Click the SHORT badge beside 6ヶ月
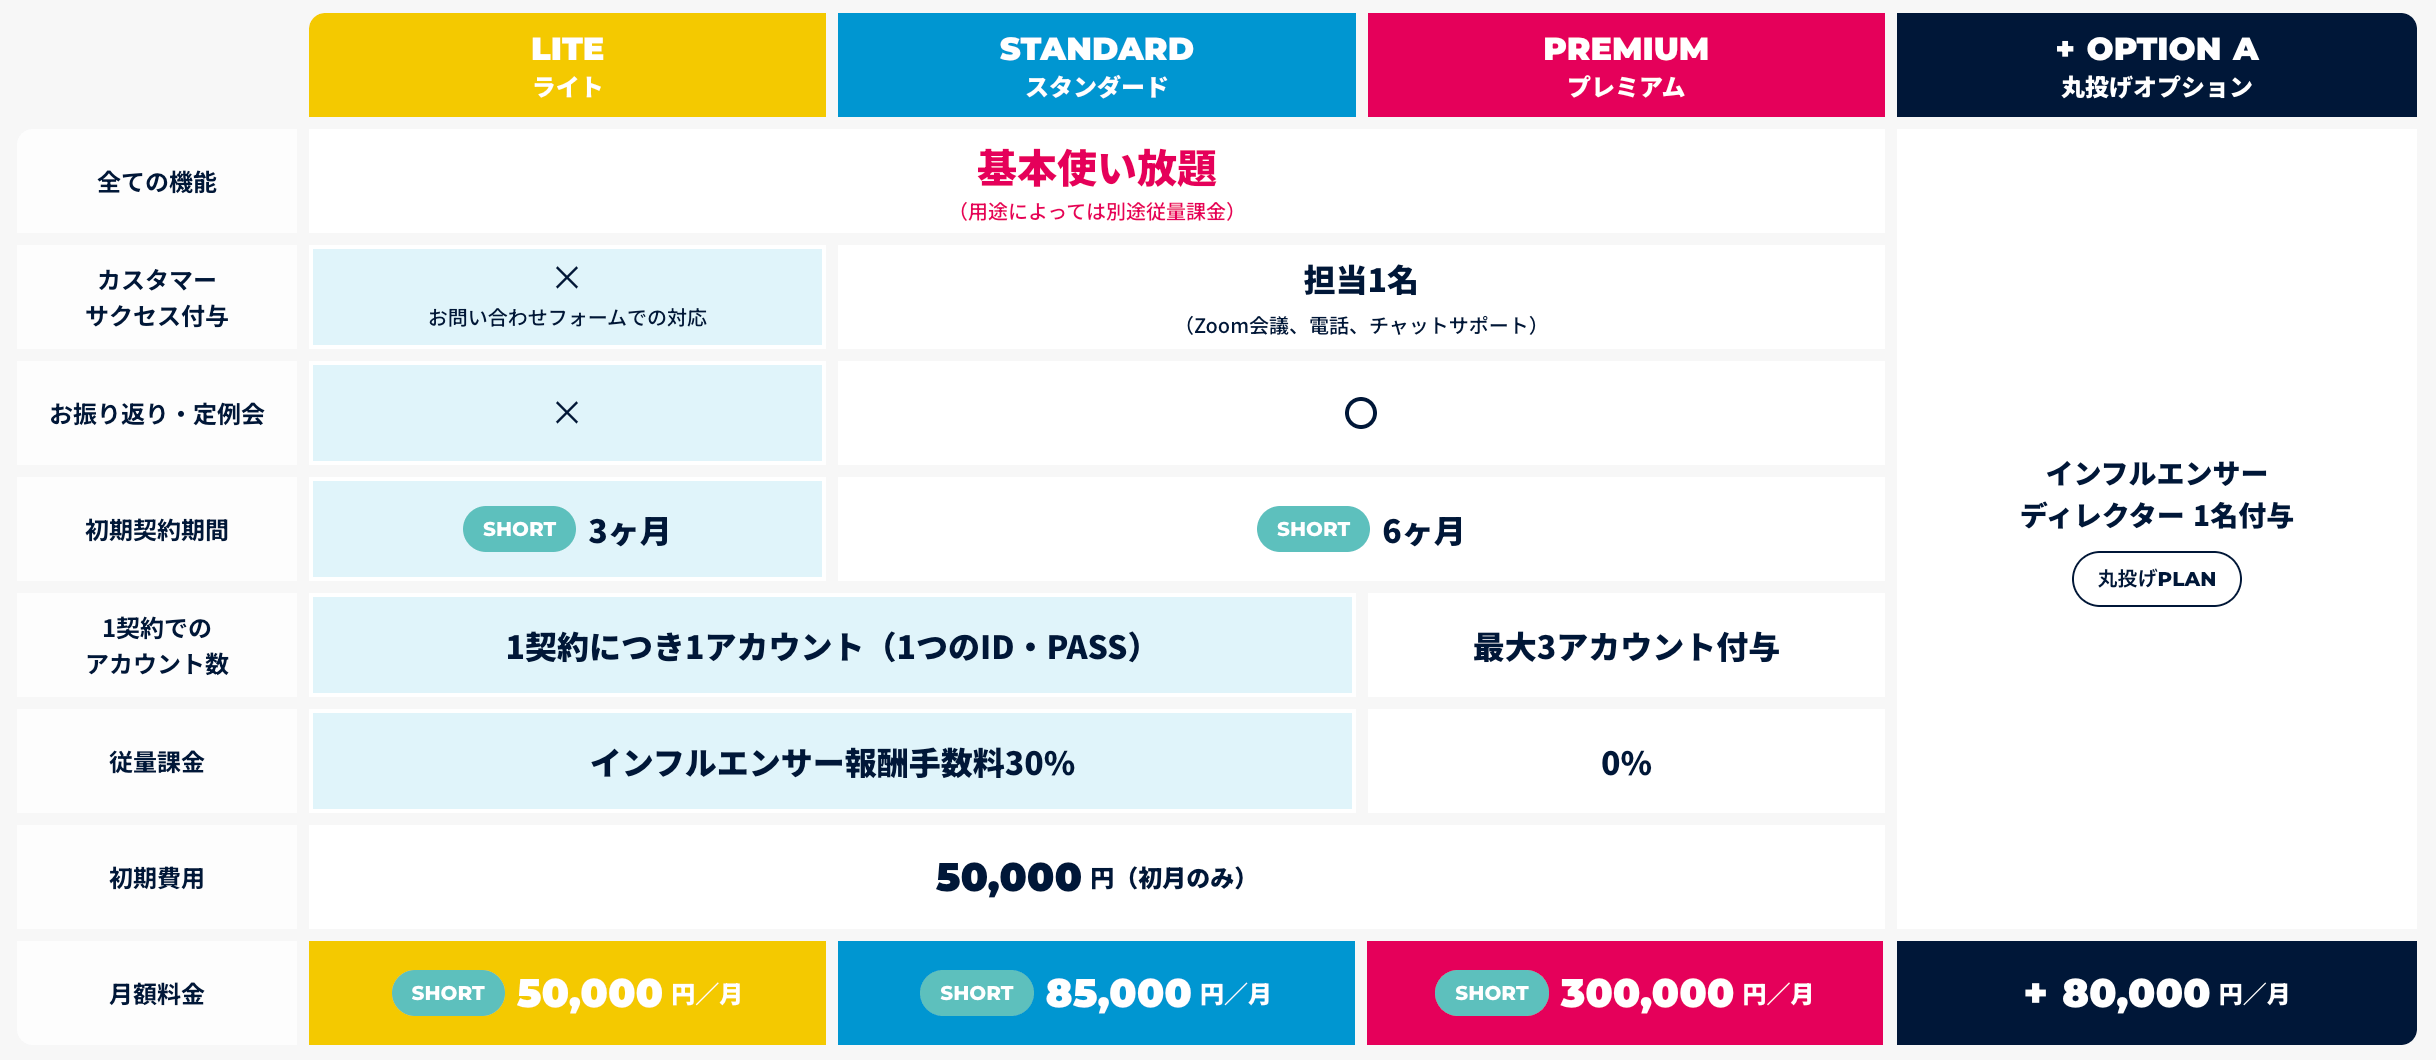Image resolution: width=2436 pixels, height=1060 pixels. click(x=1312, y=529)
